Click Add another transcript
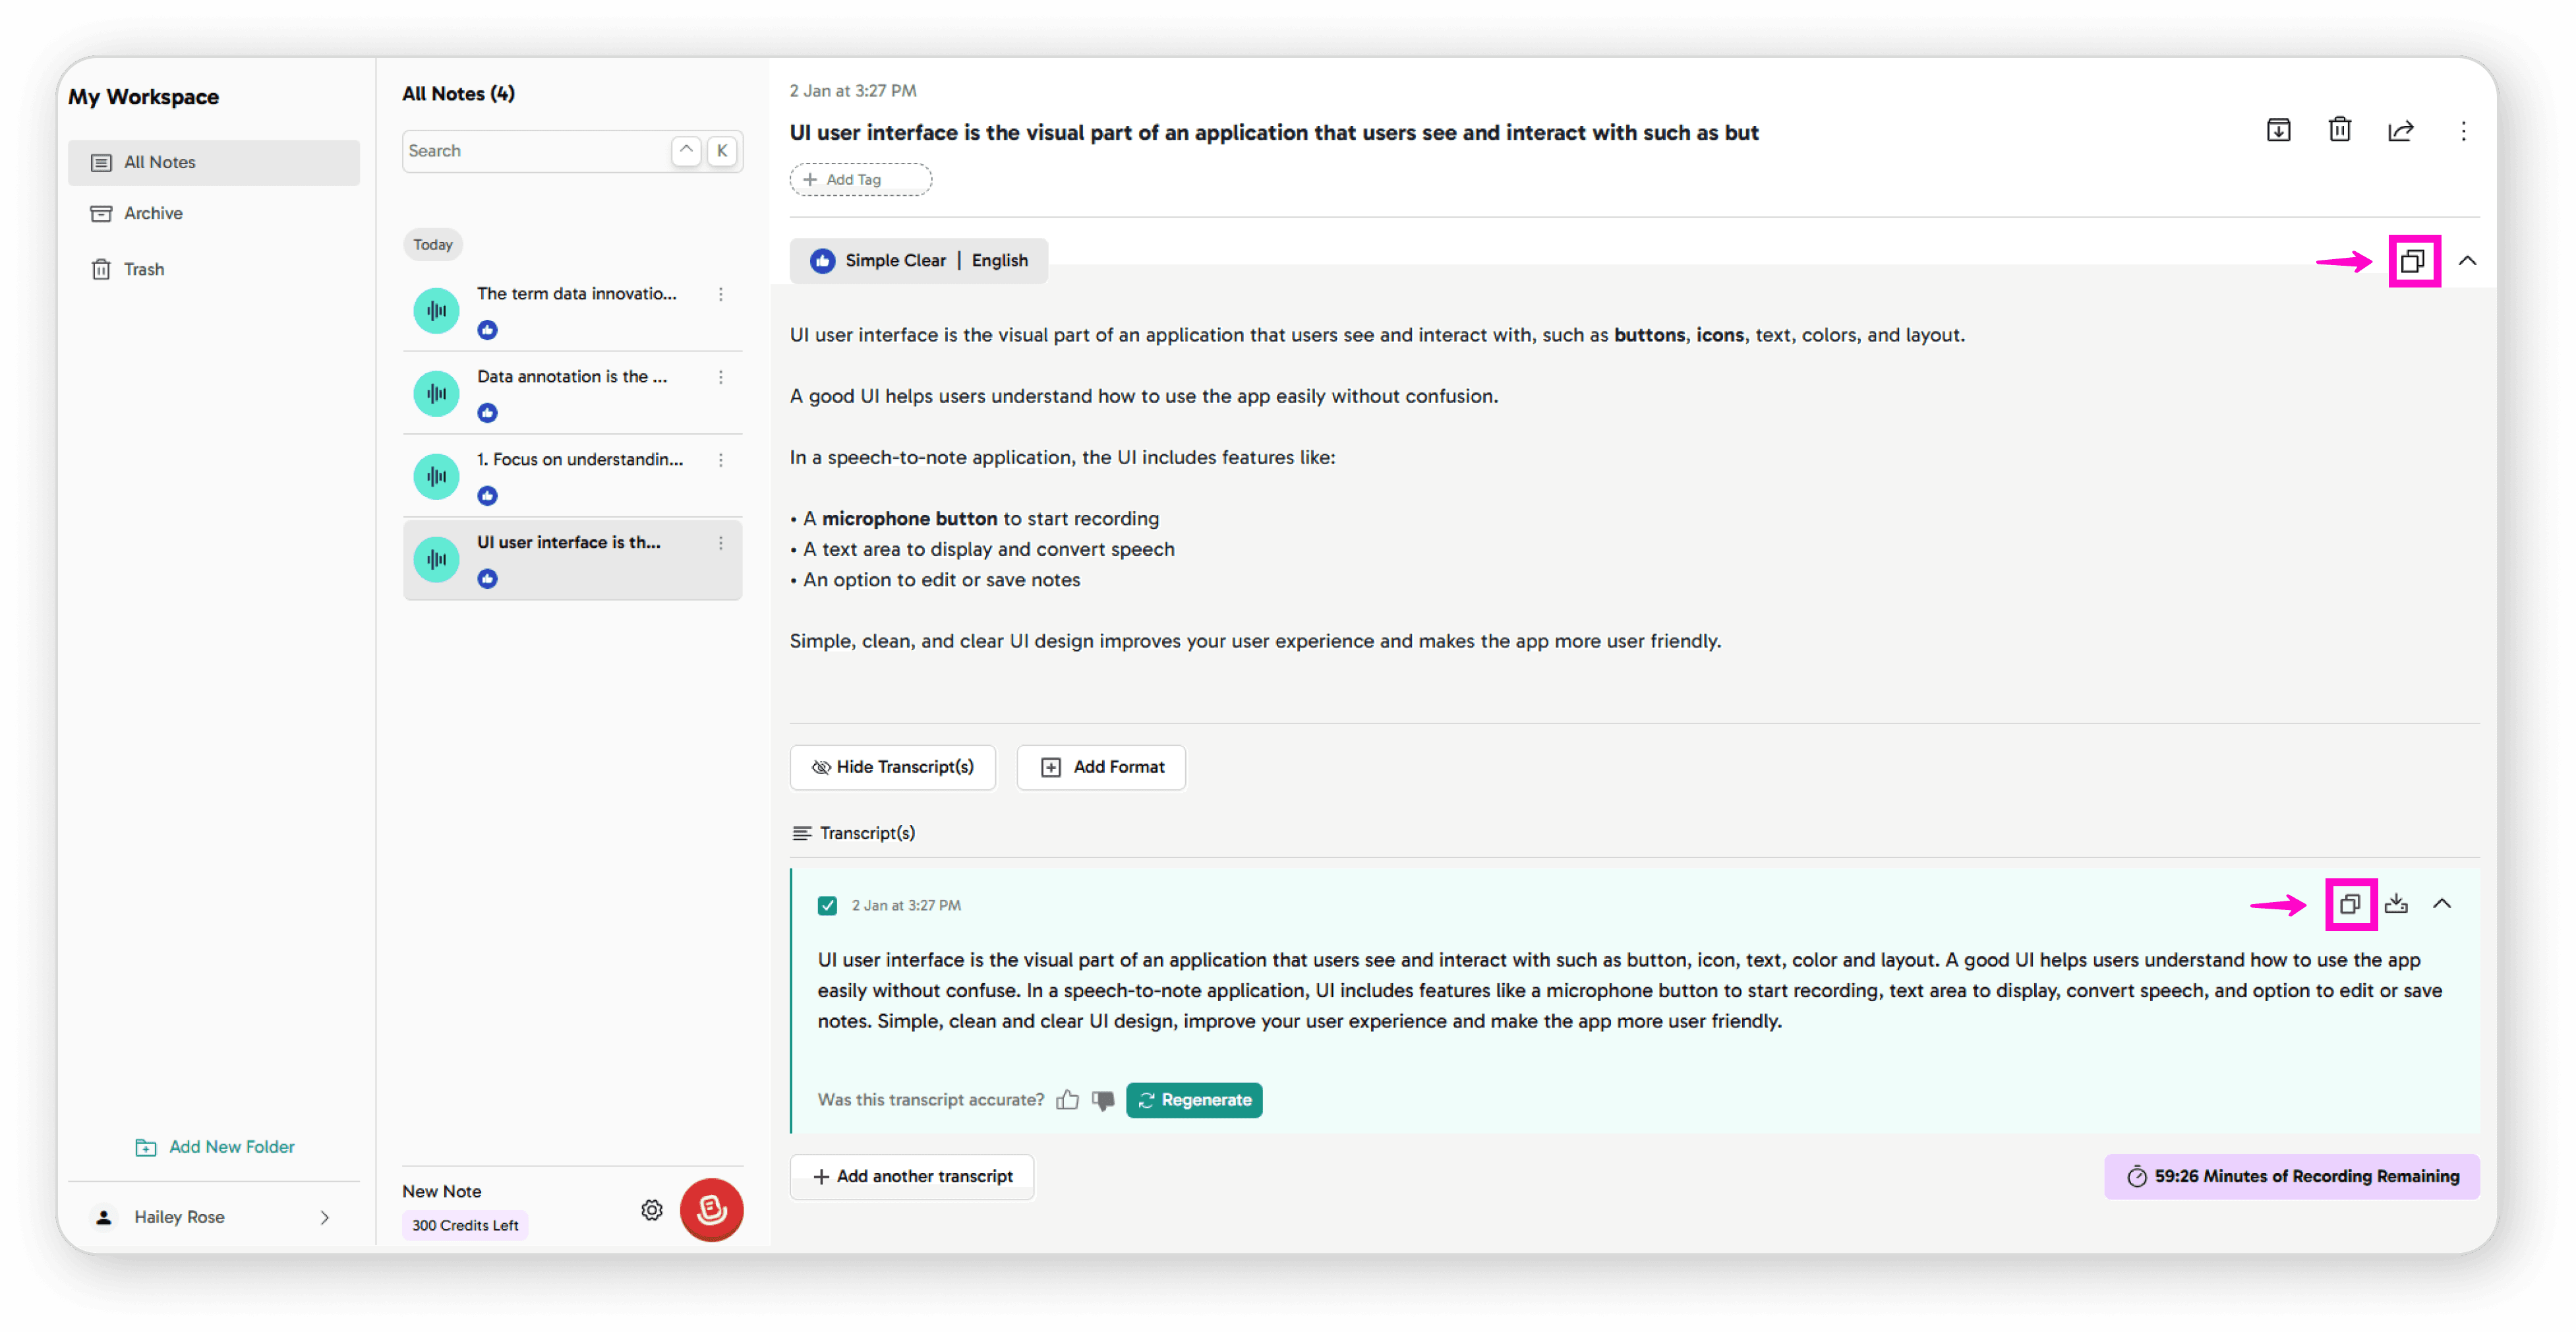 (911, 1176)
